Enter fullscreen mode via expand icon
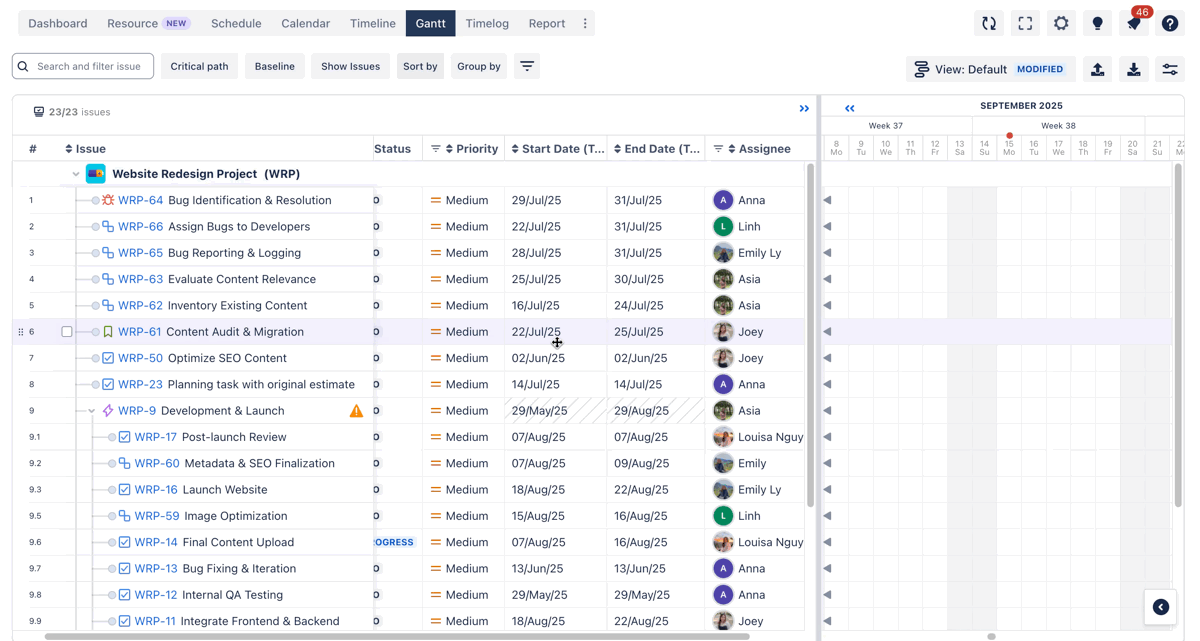Screen dimensions: 1200x641 point(1025,23)
